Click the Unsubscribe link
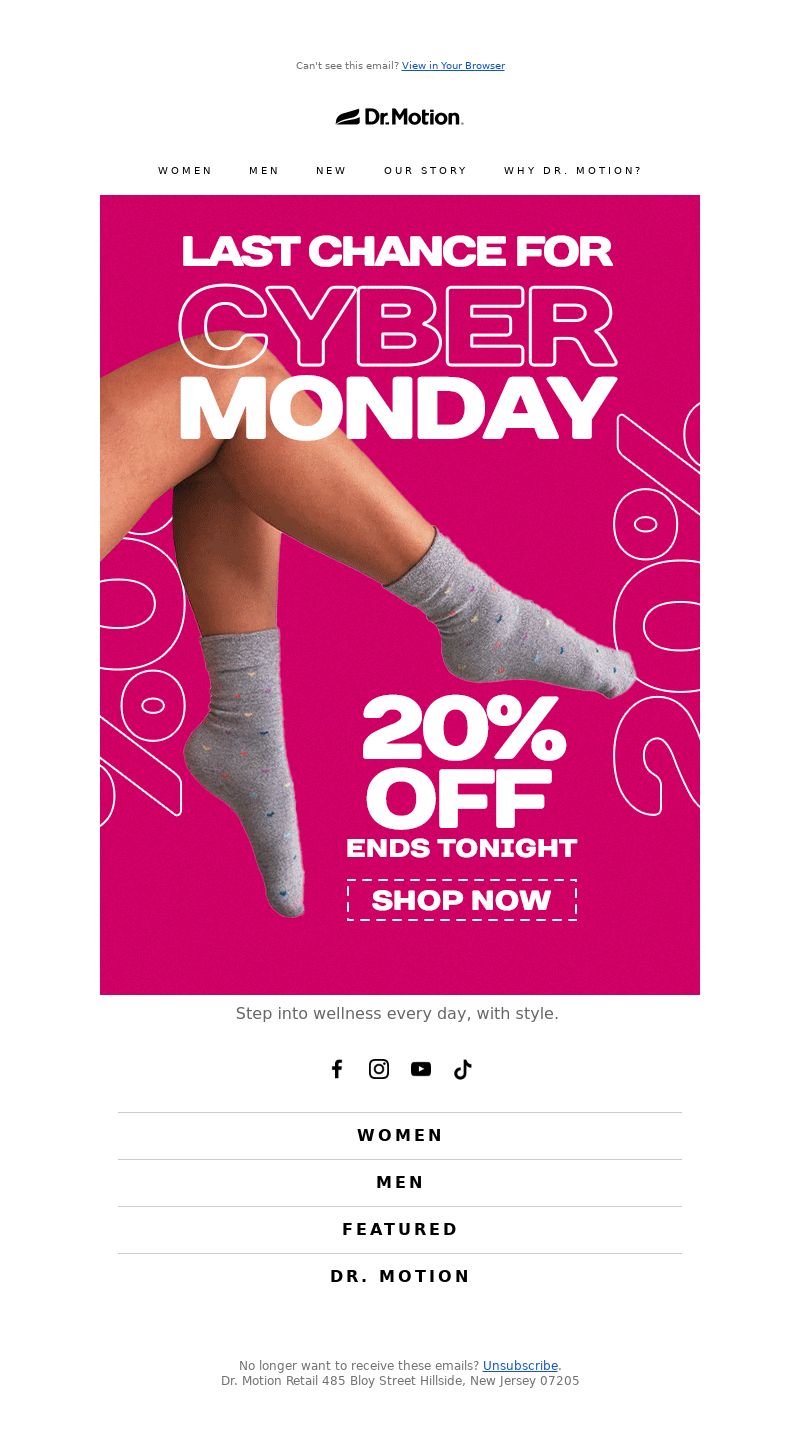 520,1365
